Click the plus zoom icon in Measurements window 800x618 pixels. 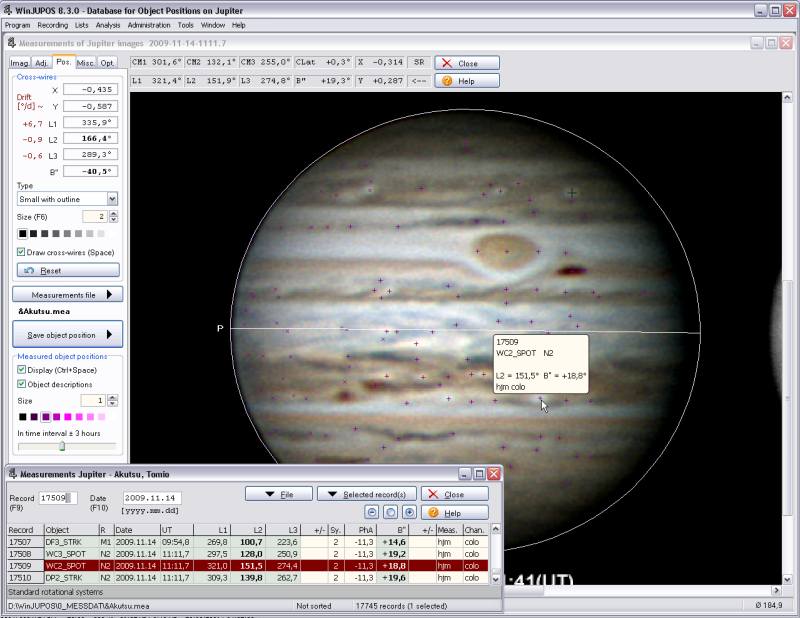[x=409, y=512]
